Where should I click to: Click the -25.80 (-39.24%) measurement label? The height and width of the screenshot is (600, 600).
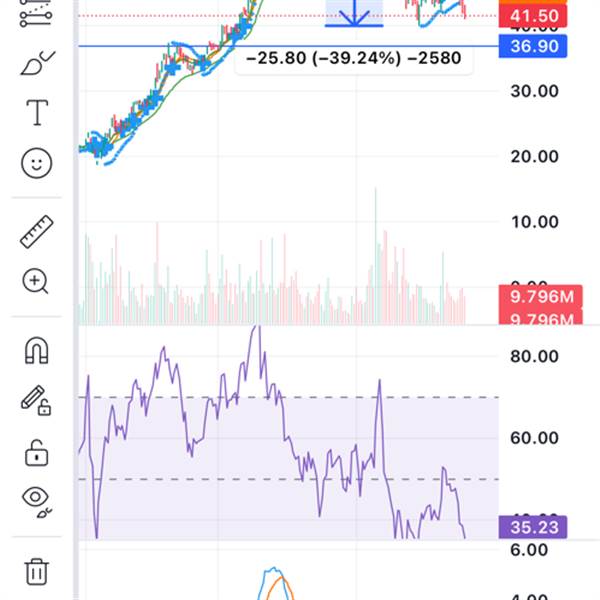(354, 58)
